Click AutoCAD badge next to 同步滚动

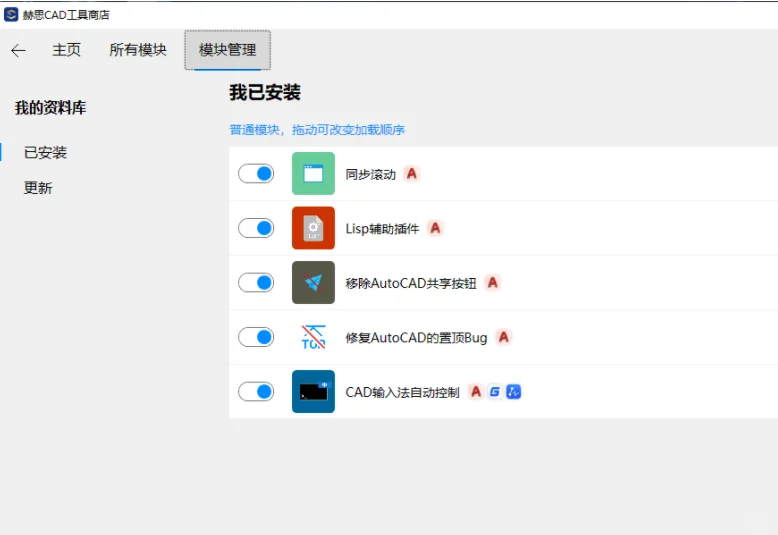411,174
